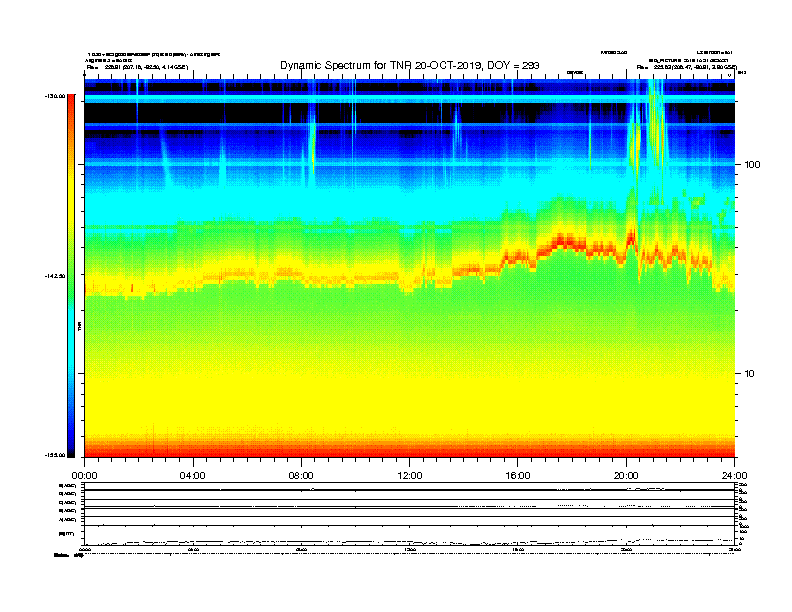Click the -142.50 color scale label
This screenshot has height=612, width=792.
(x=55, y=276)
